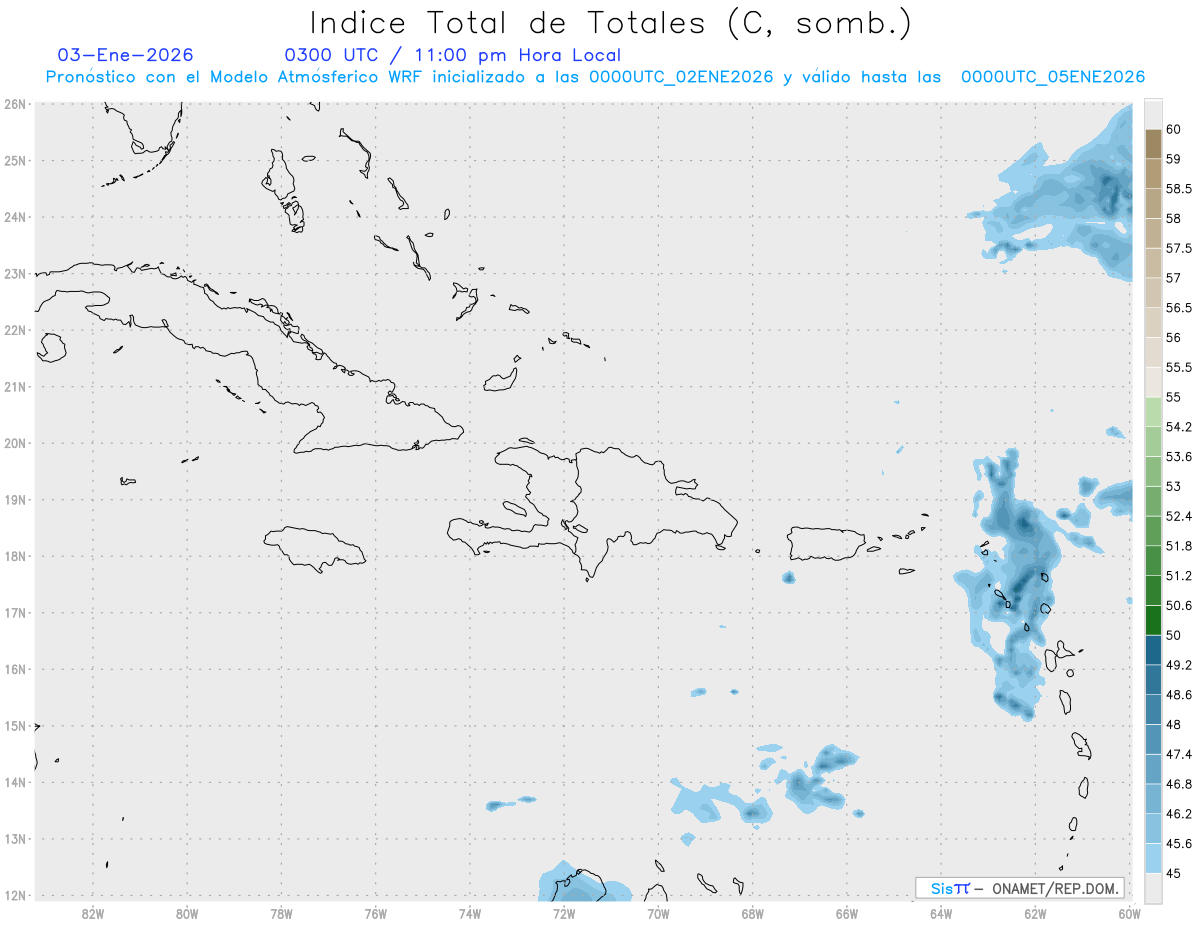
Task: Click the colorbar label '50'
Action: (1173, 635)
